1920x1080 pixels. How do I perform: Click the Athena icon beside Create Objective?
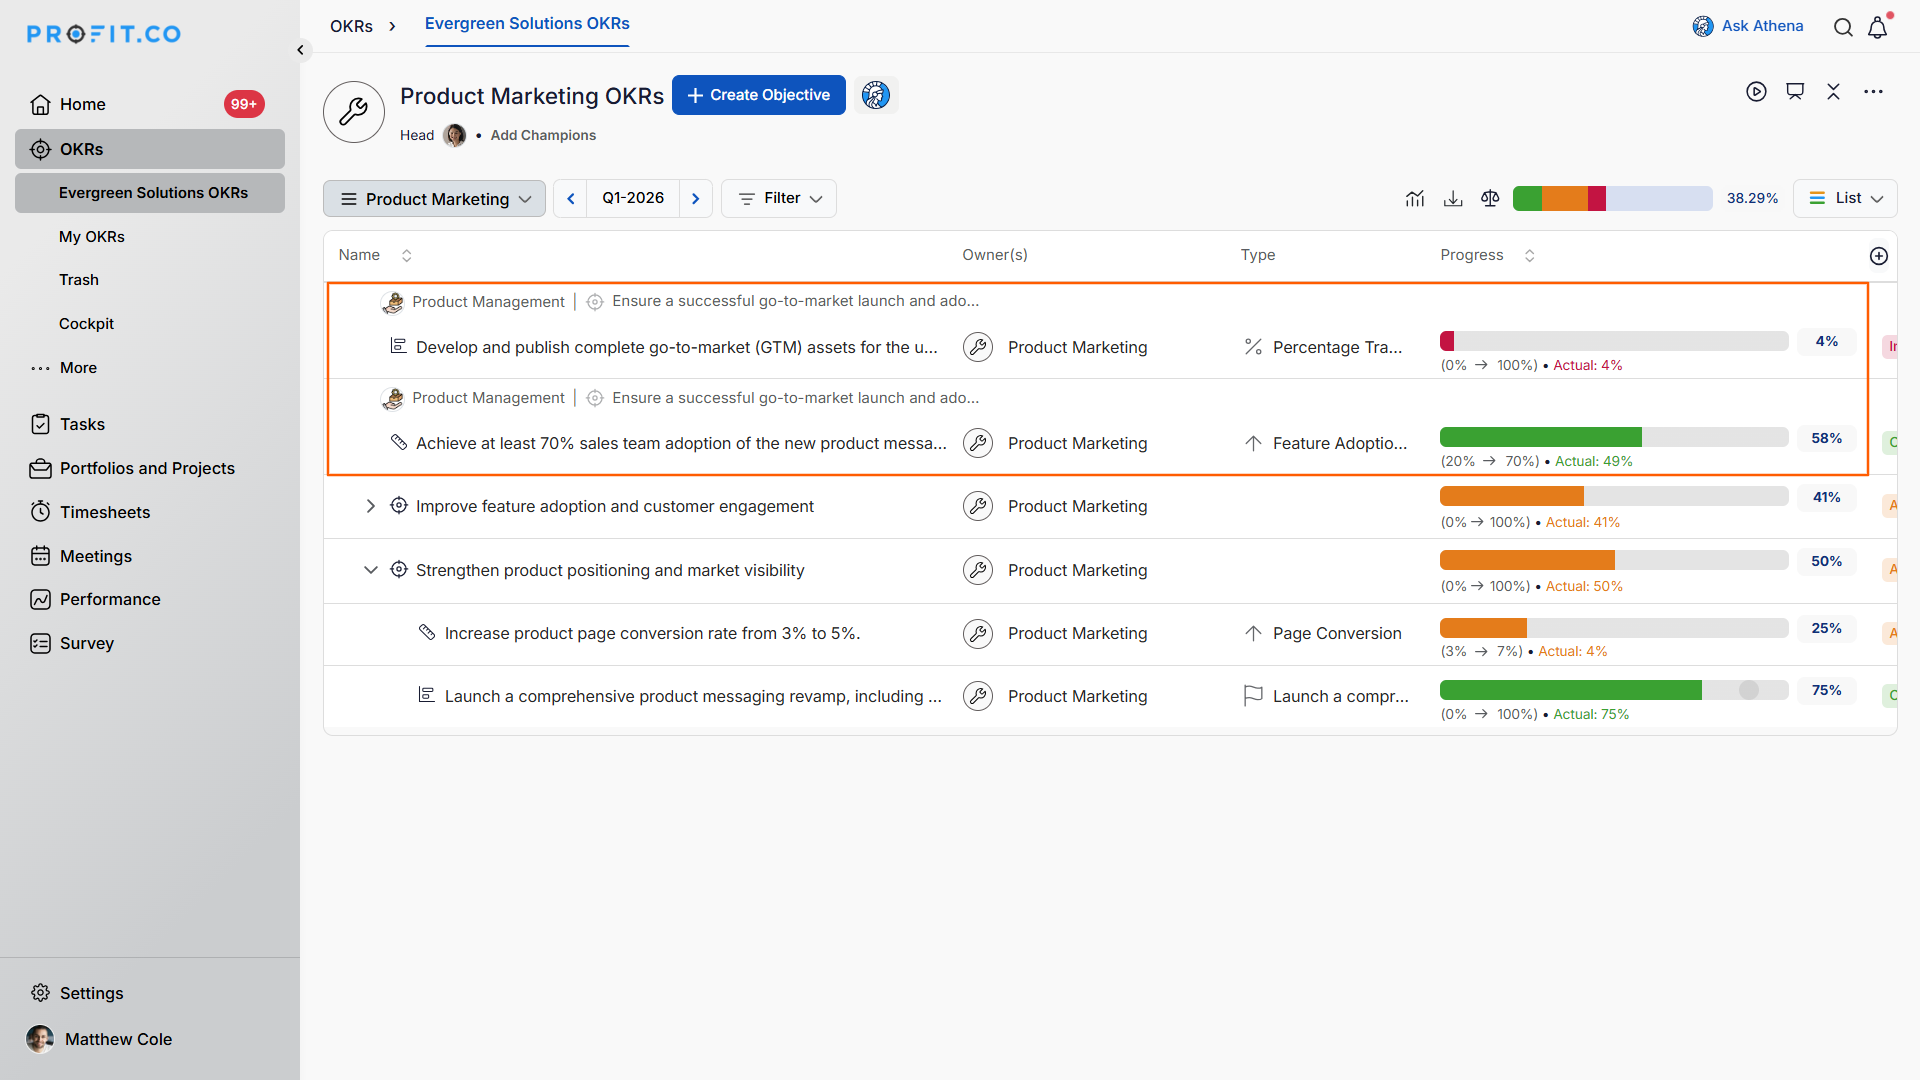tap(876, 95)
